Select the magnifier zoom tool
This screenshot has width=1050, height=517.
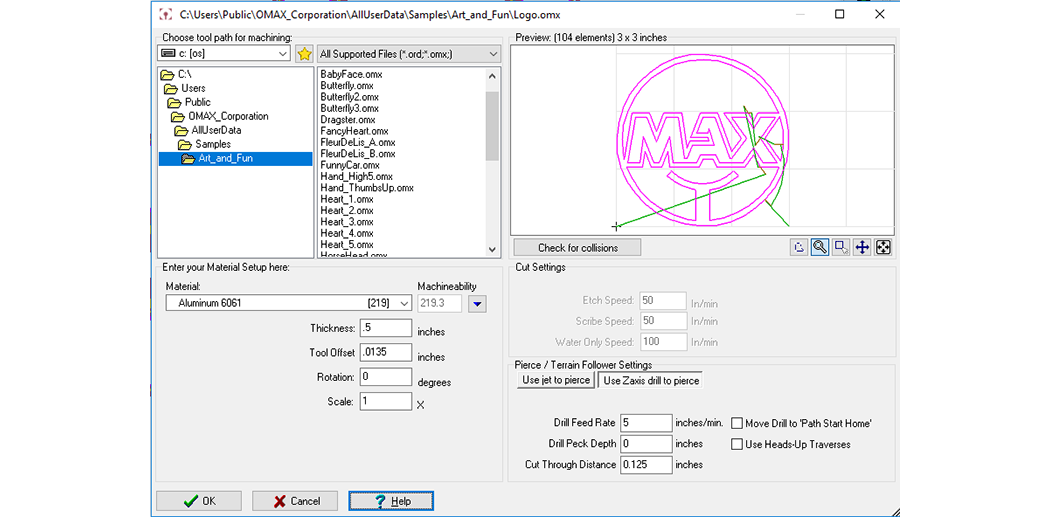(x=820, y=247)
